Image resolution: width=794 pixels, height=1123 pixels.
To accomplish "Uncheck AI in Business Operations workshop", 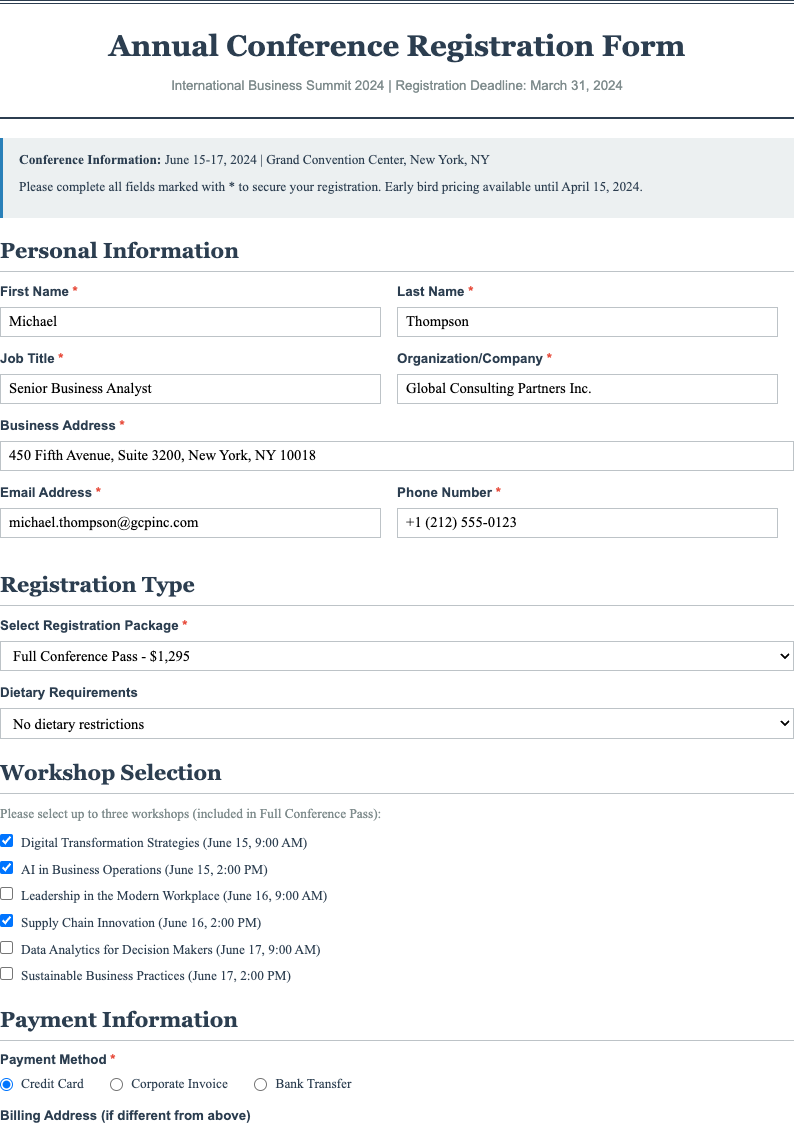I will [7, 867].
